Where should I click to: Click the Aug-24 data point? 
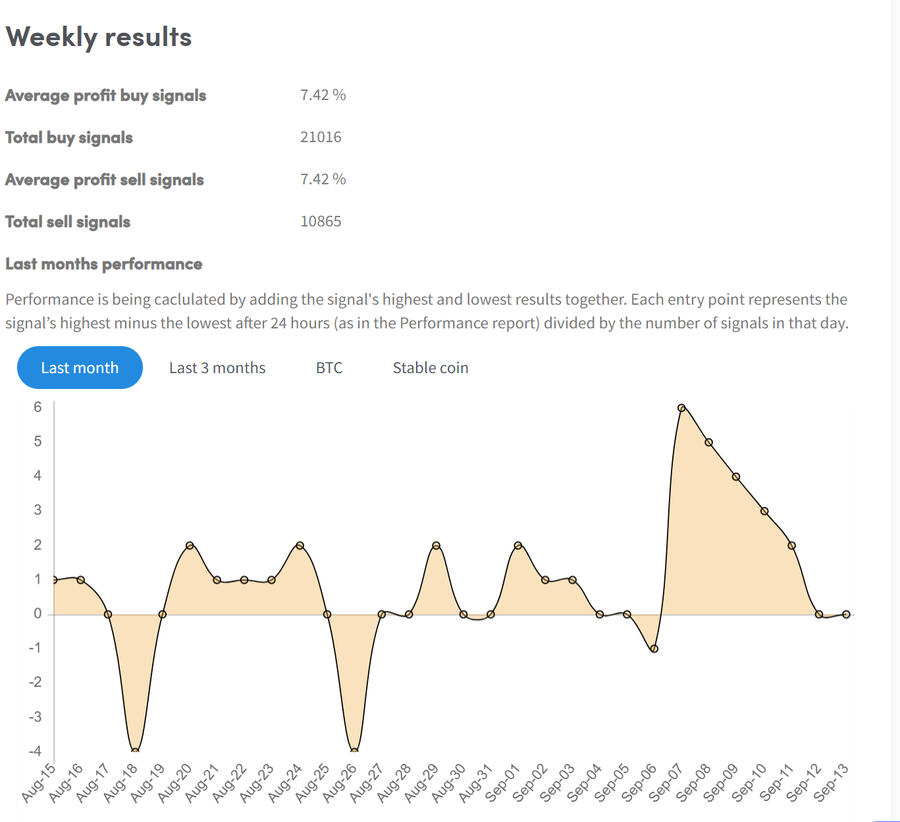coord(299,545)
